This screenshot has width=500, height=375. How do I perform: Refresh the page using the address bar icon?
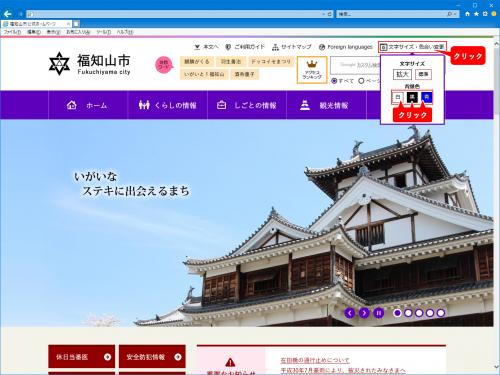pos(330,14)
